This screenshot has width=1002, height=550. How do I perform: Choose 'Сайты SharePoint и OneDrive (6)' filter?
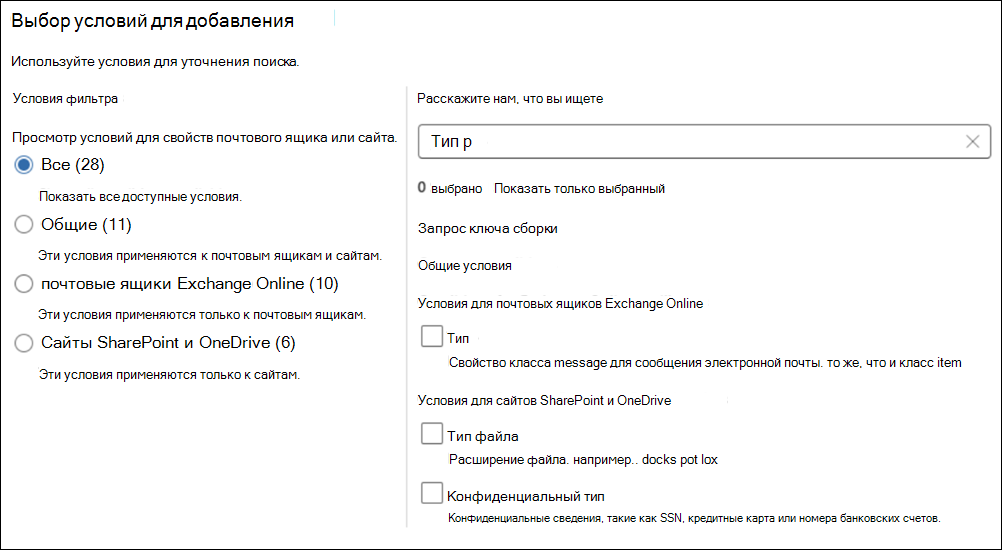[x=24, y=343]
